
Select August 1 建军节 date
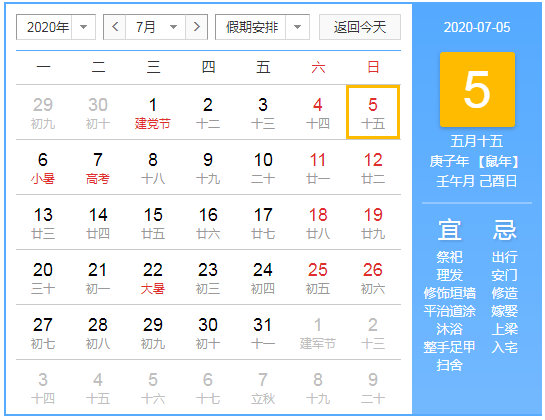(318, 333)
